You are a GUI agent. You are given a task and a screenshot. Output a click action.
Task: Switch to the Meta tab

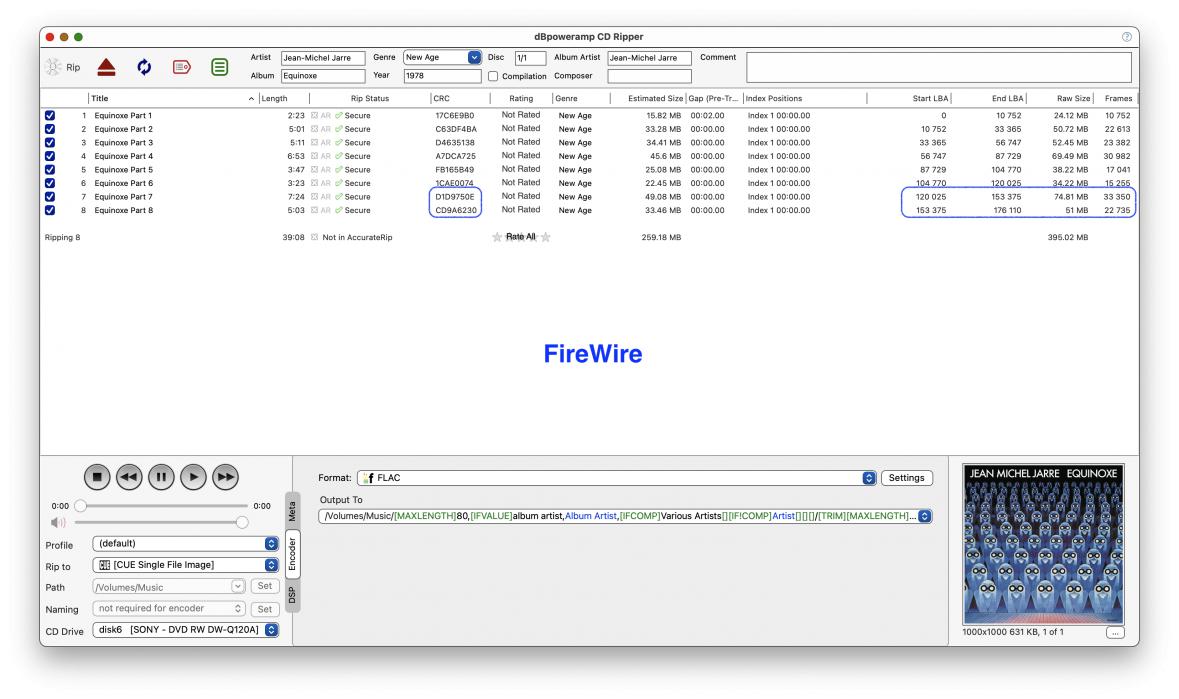point(291,510)
